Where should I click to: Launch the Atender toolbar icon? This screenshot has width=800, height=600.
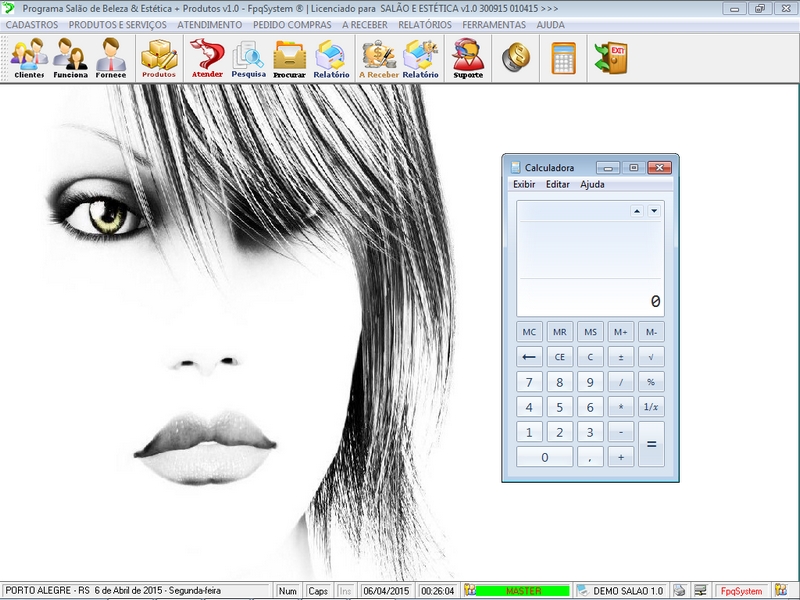[207, 58]
